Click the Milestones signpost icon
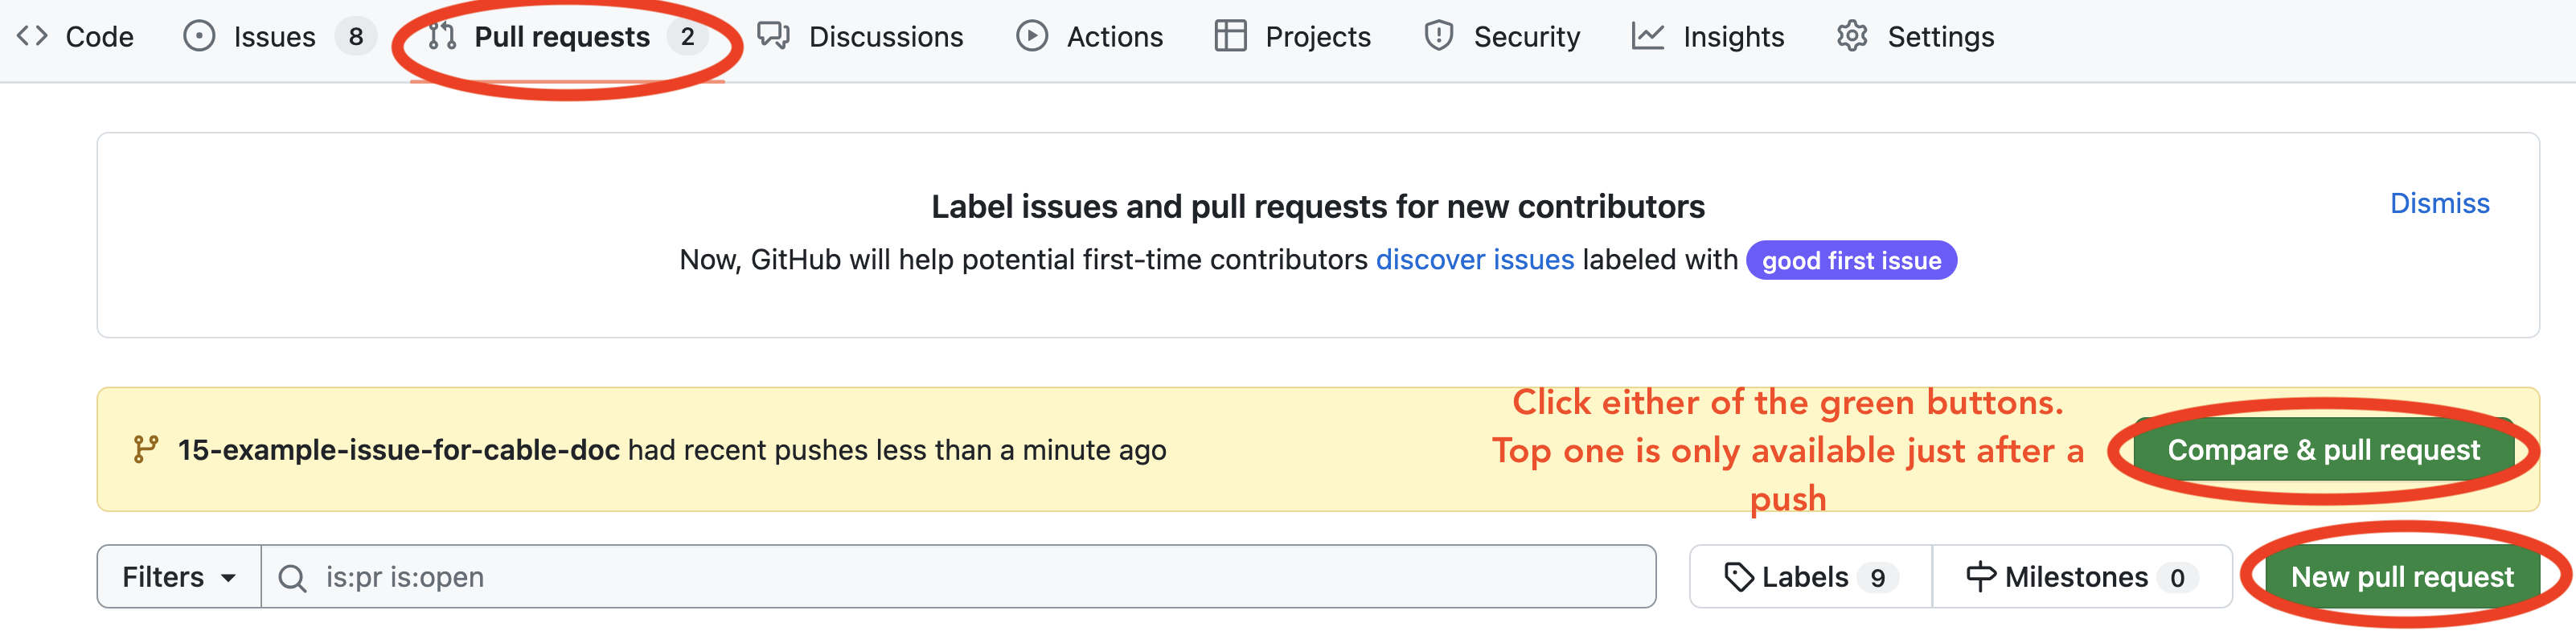 click(1980, 577)
